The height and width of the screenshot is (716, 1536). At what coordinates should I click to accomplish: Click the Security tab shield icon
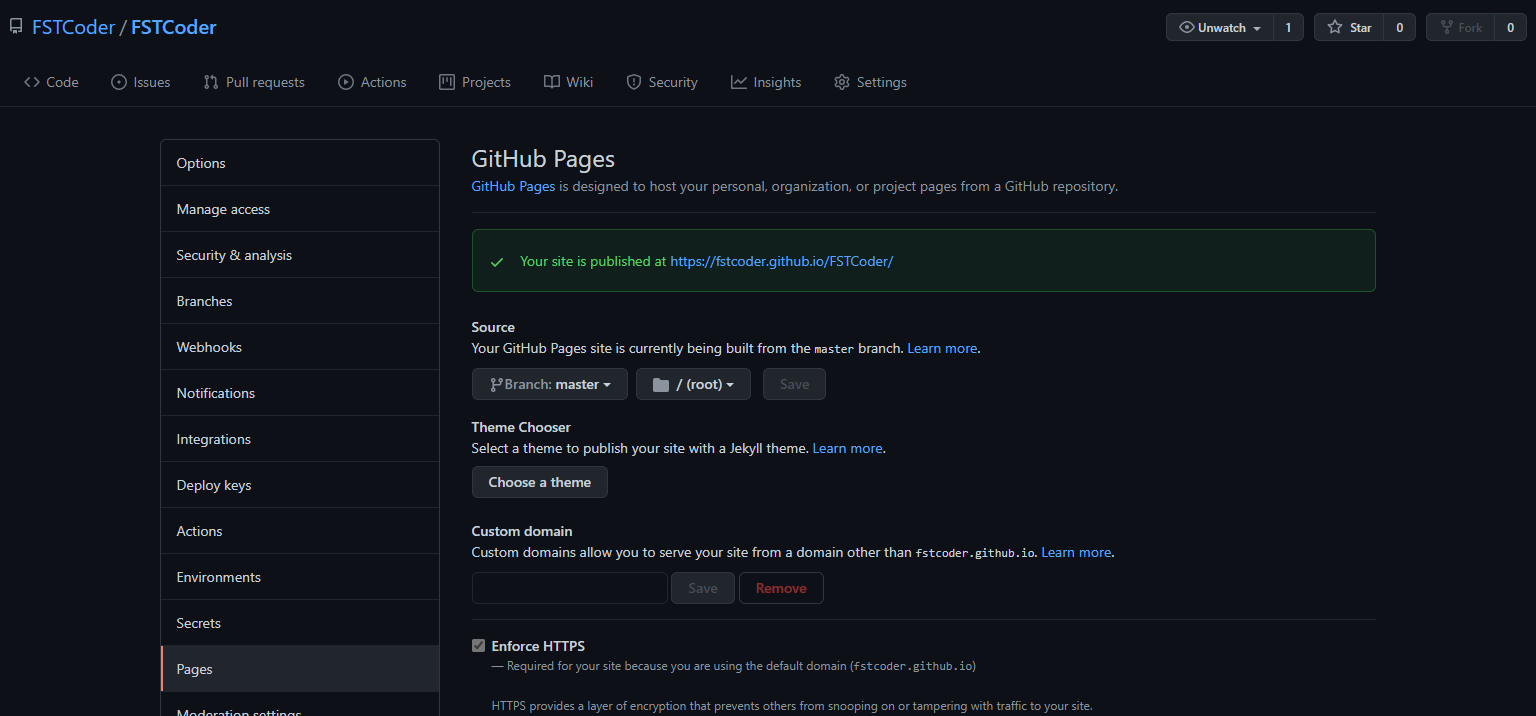[x=633, y=82]
